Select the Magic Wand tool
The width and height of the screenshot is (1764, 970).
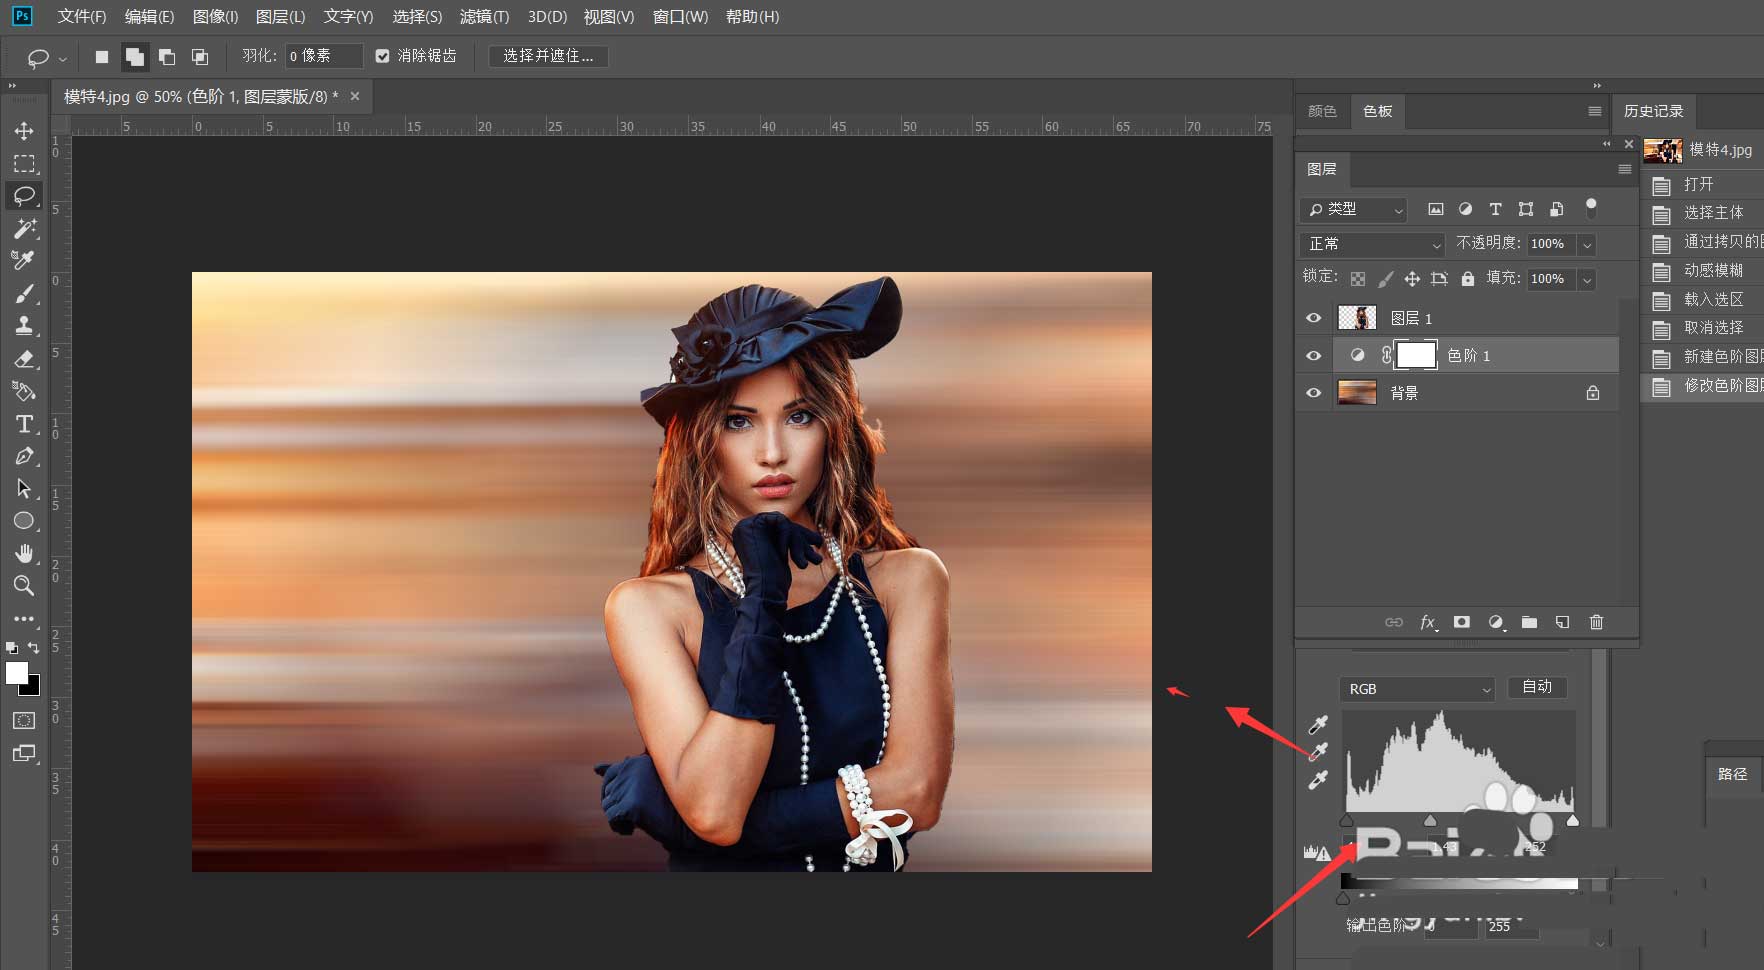tap(24, 228)
